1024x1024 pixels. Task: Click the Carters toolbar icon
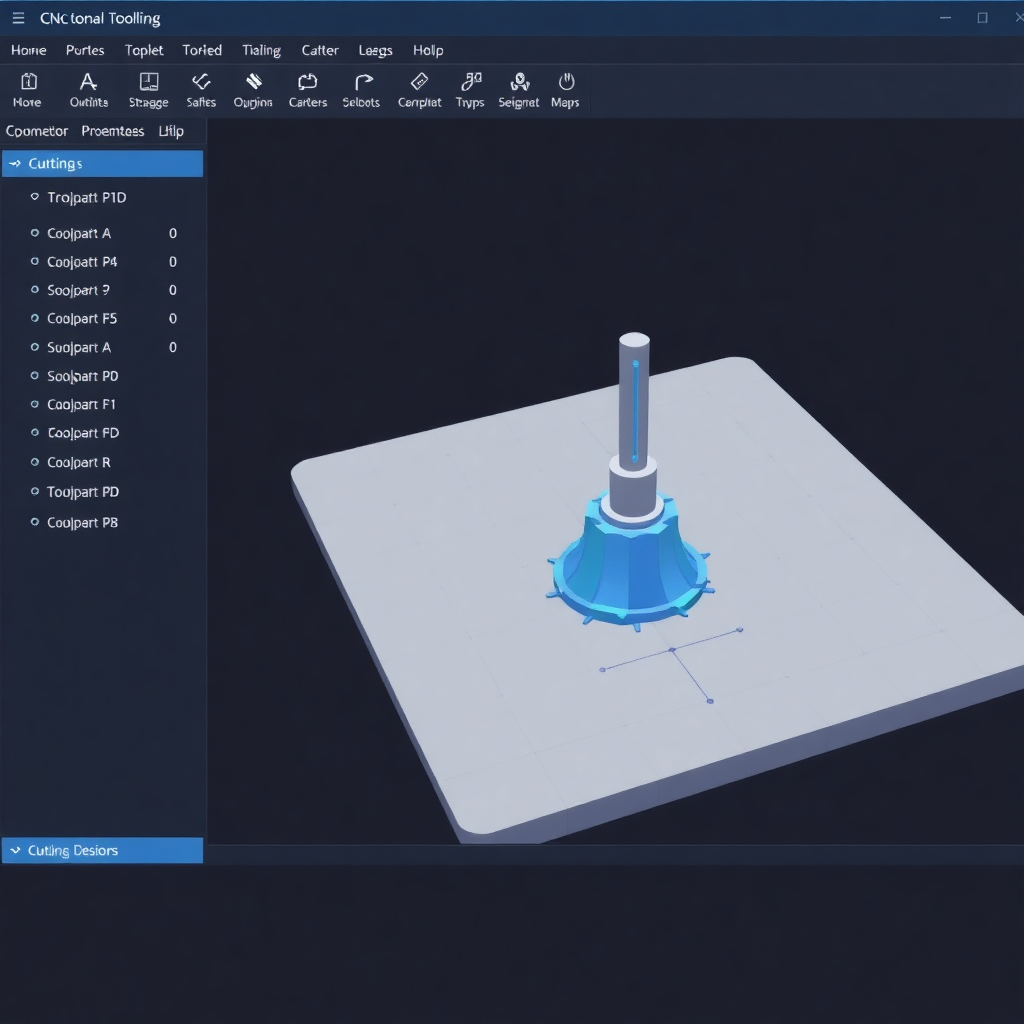[307, 90]
